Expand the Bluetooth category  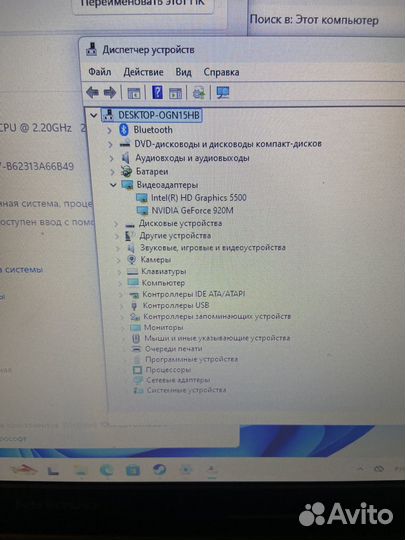pyautogui.click(x=109, y=130)
